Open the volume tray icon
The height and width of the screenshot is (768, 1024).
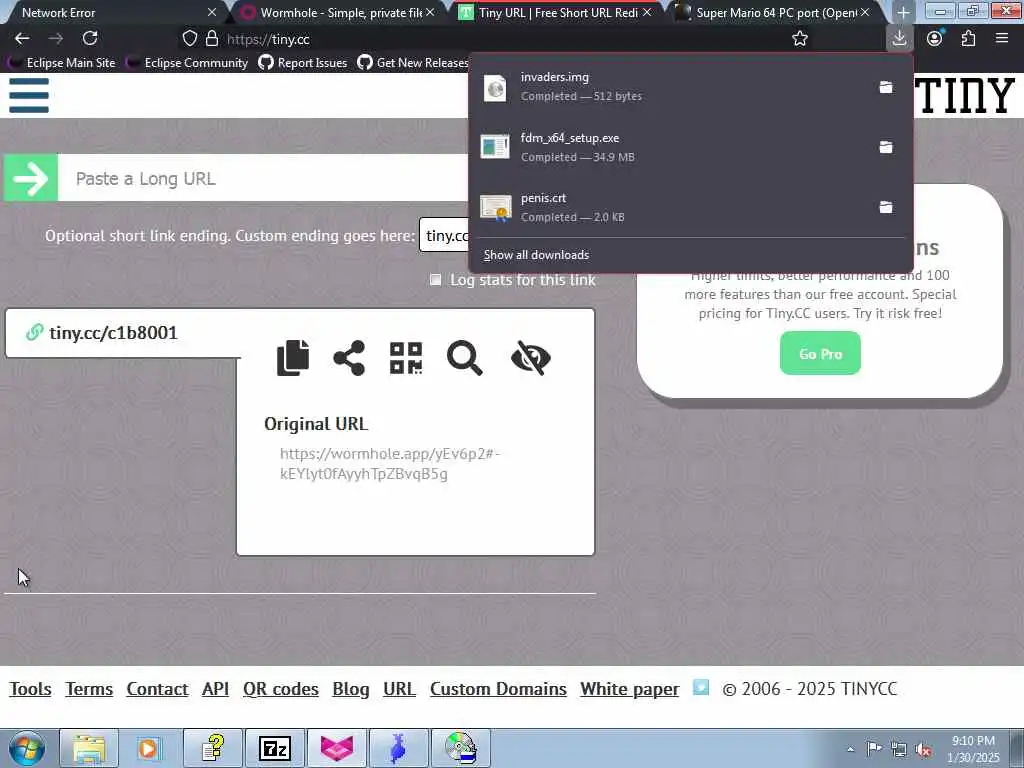[923, 750]
